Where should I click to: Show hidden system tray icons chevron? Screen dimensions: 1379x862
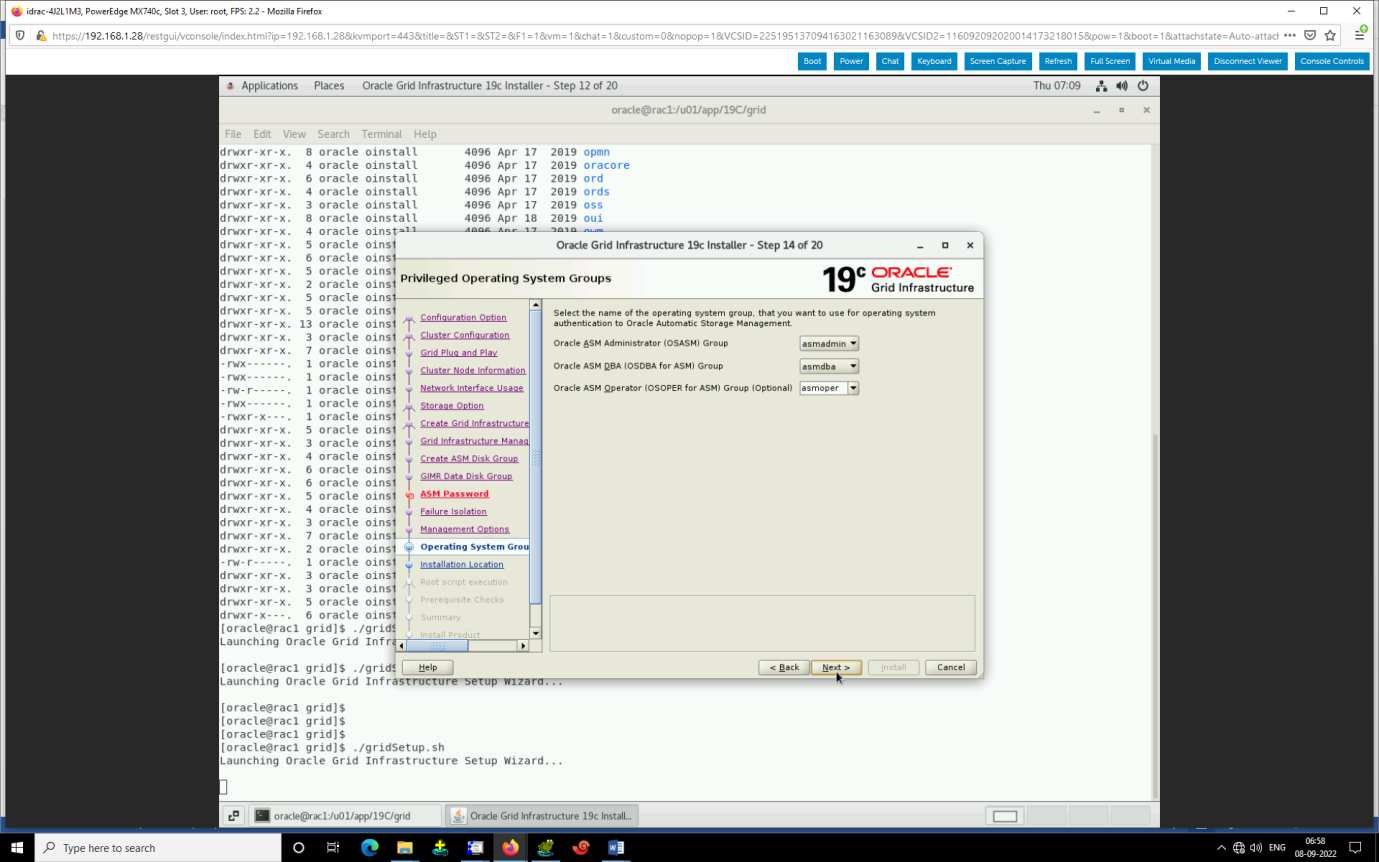click(1221, 848)
